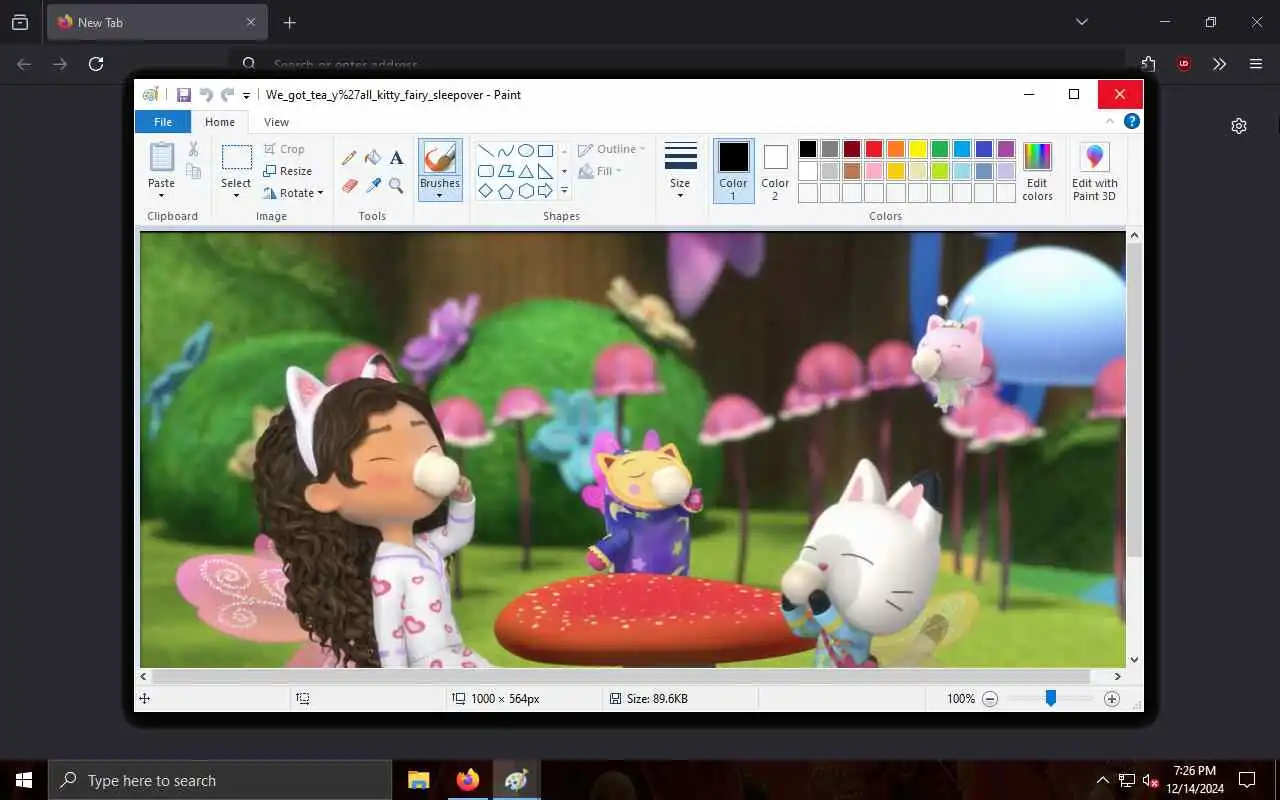The width and height of the screenshot is (1280, 800).
Task: Click the Brushes tool icon
Action: [440, 157]
